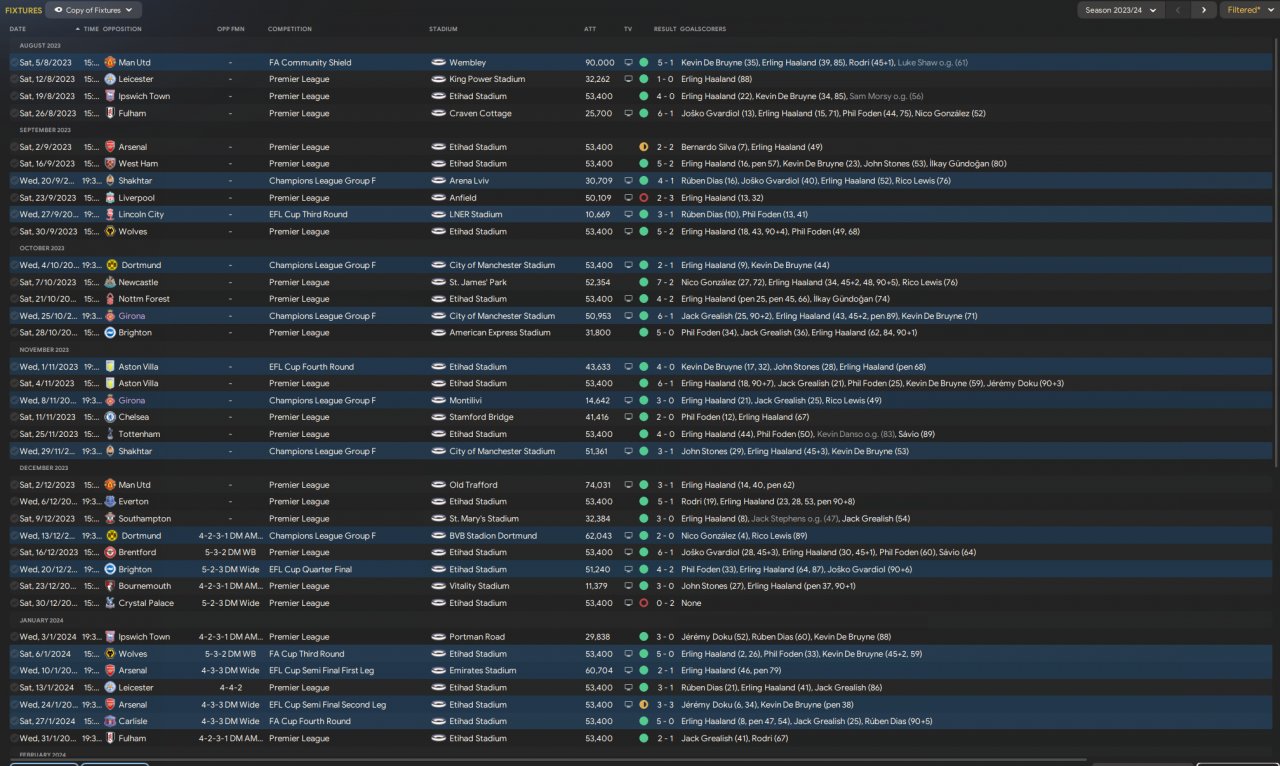The width and height of the screenshot is (1280, 766).
Task: Click the Bournemouth club badge
Action: [110, 587]
